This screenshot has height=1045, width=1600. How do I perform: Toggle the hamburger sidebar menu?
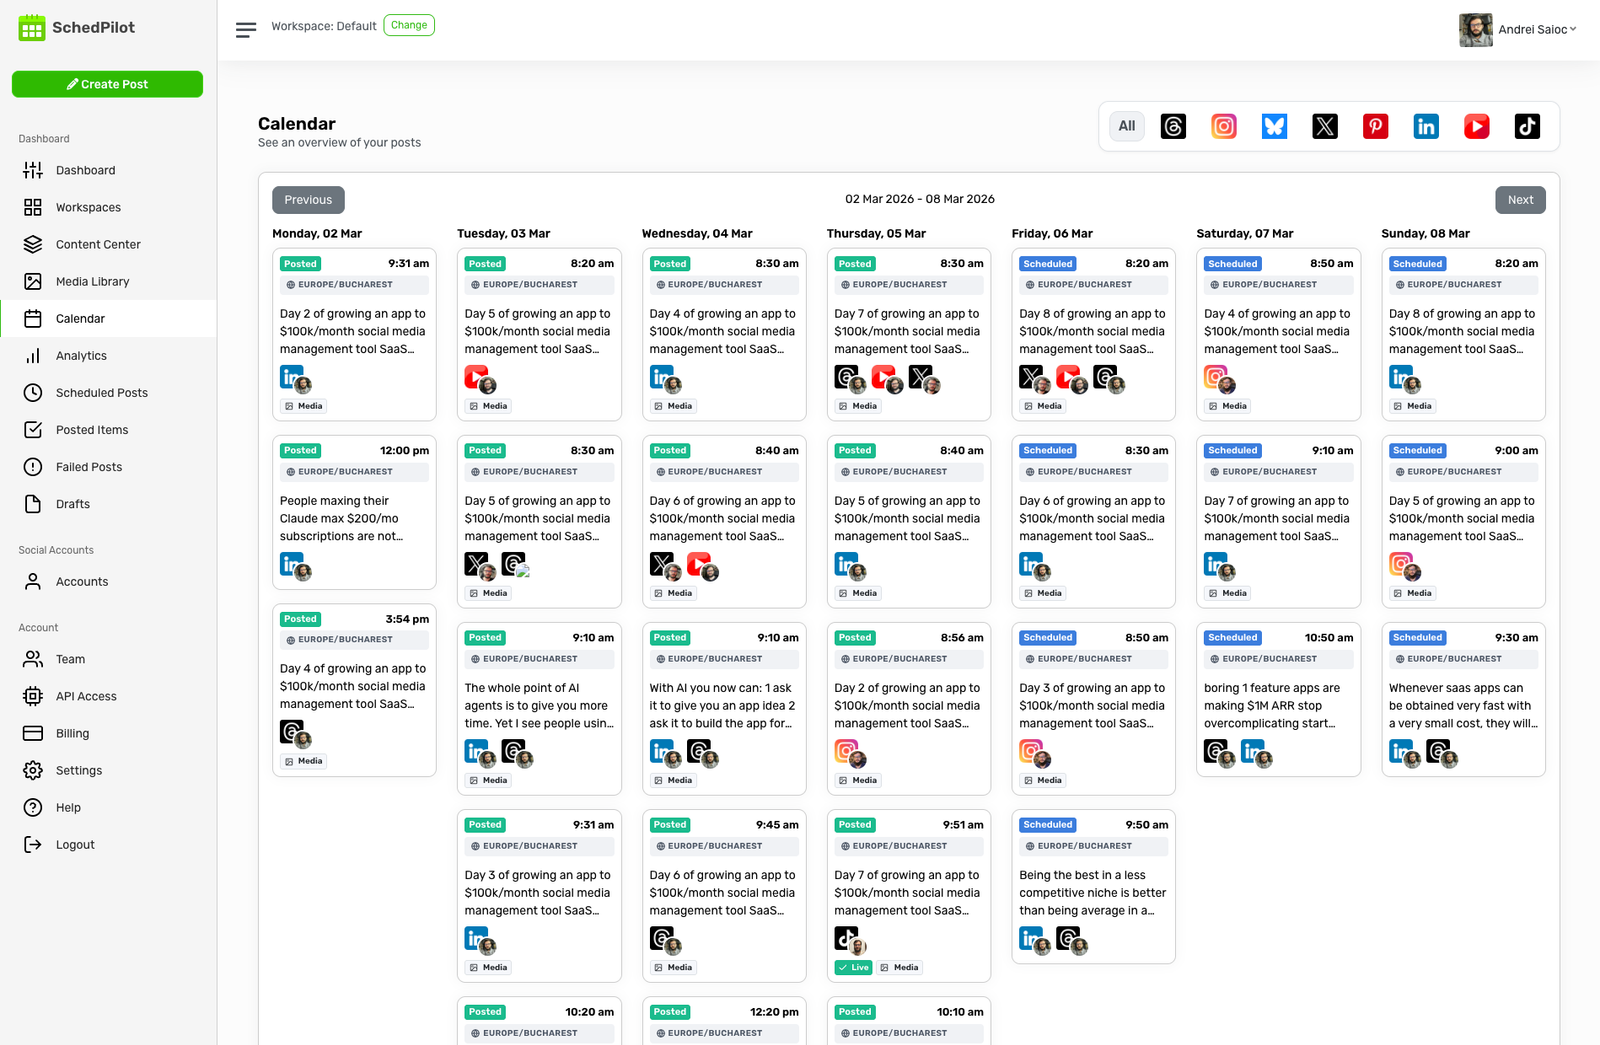(246, 30)
